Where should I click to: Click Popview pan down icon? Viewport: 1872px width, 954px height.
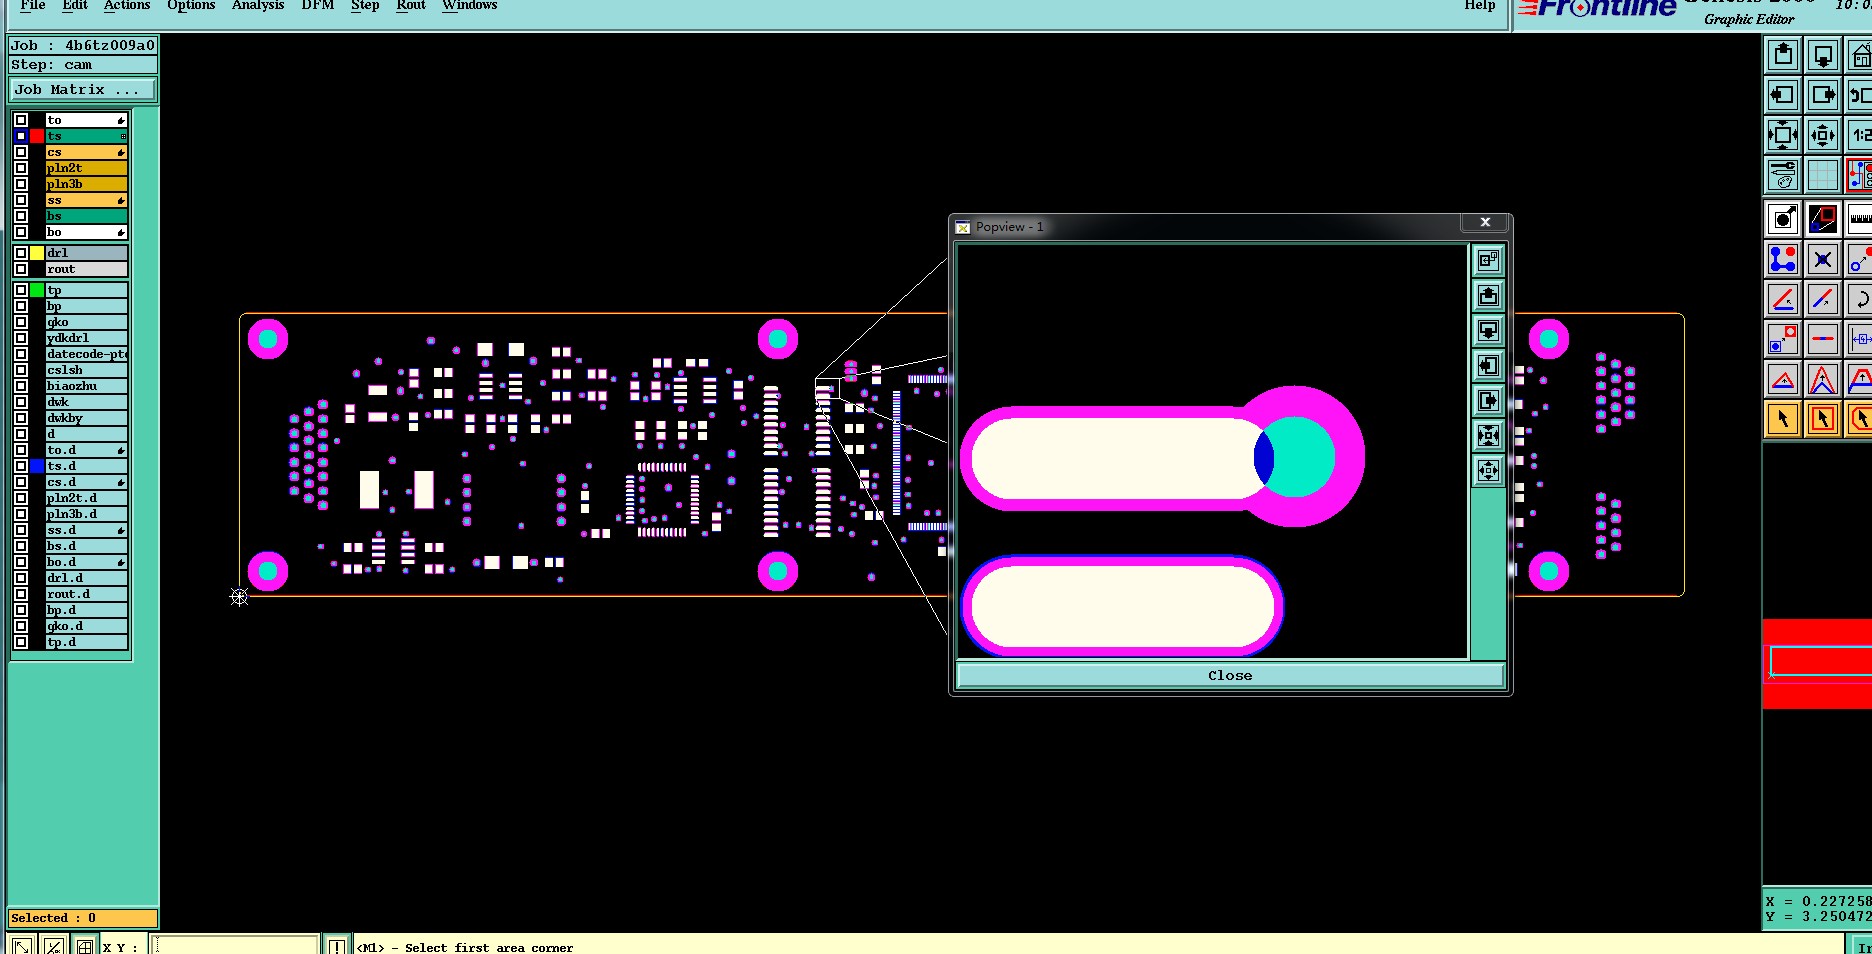(x=1488, y=331)
